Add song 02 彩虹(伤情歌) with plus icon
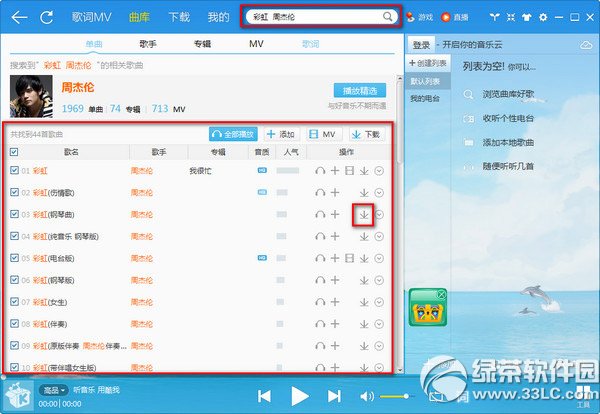Image resolution: width=600 pixels, height=414 pixels. coord(335,192)
